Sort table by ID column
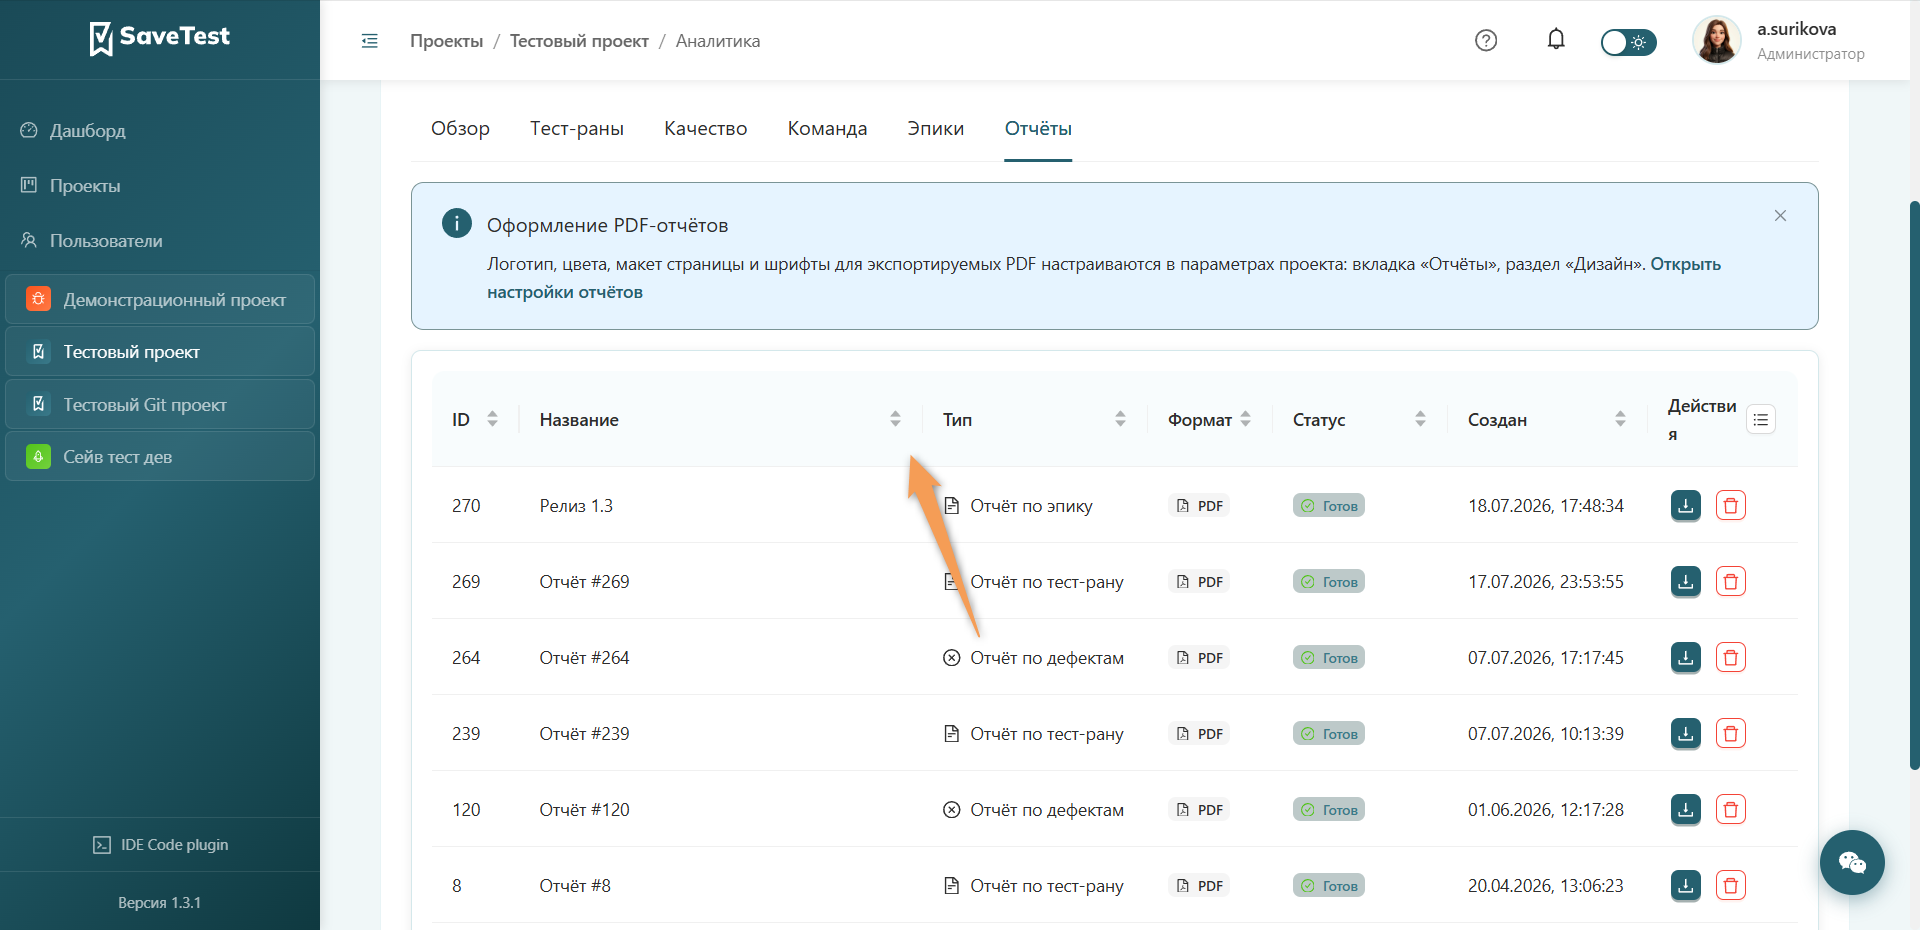Screen dimensions: 1920x930 [492, 420]
